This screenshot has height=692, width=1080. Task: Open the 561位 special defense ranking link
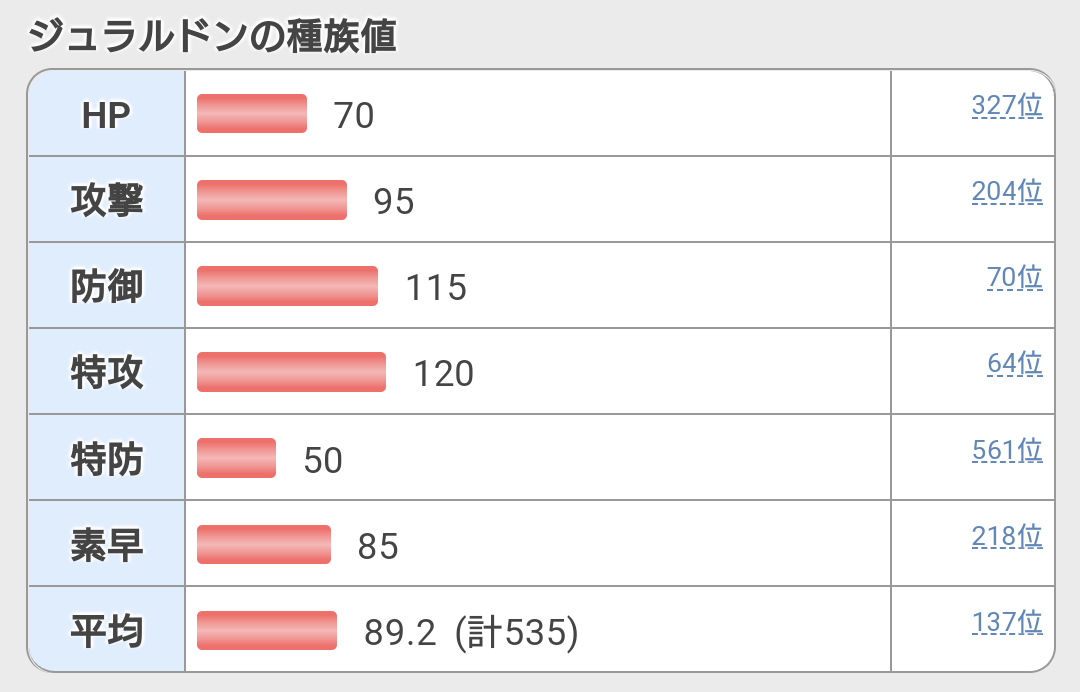pyautogui.click(x=1006, y=451)
